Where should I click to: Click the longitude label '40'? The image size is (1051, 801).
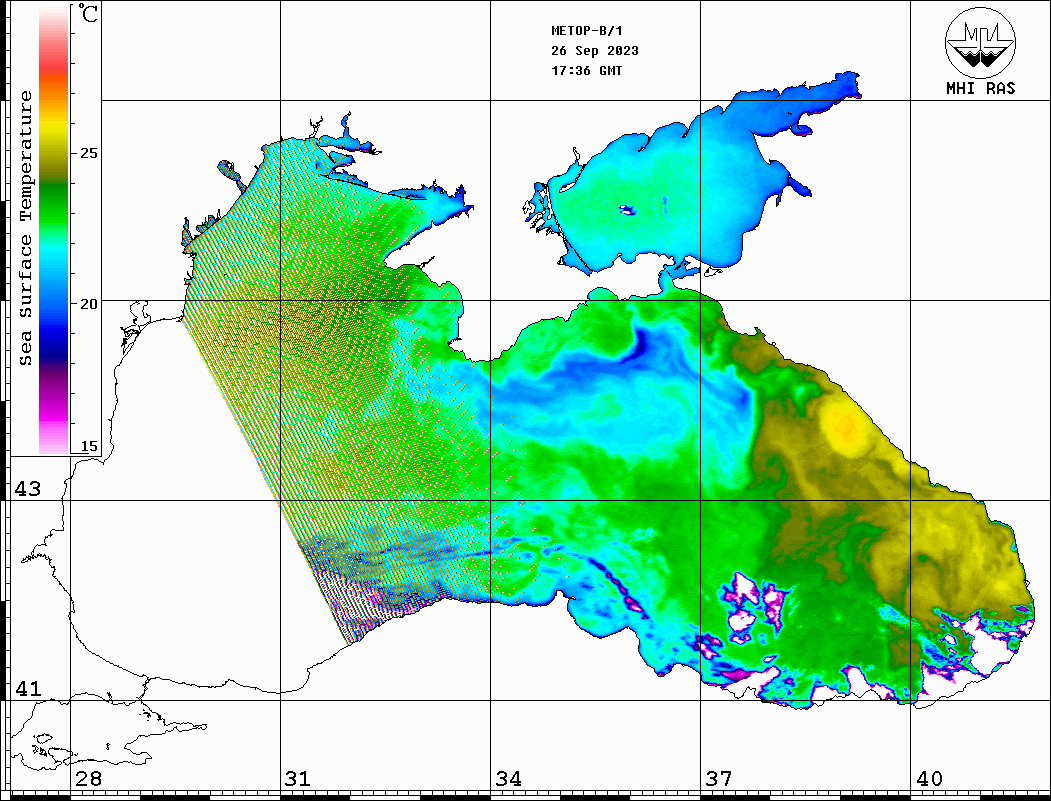pos(929,779)
